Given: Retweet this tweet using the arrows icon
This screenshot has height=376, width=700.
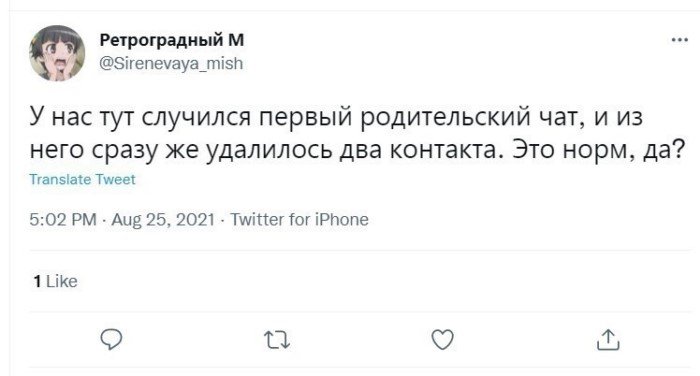Looking at the screenshot, I should click(277, 340).
